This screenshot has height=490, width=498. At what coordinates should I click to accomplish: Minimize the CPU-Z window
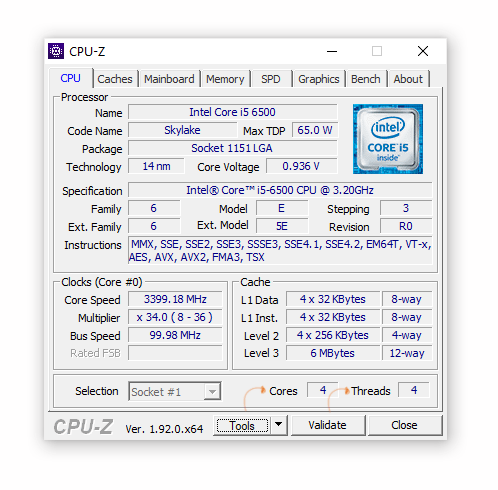point(332,51)
